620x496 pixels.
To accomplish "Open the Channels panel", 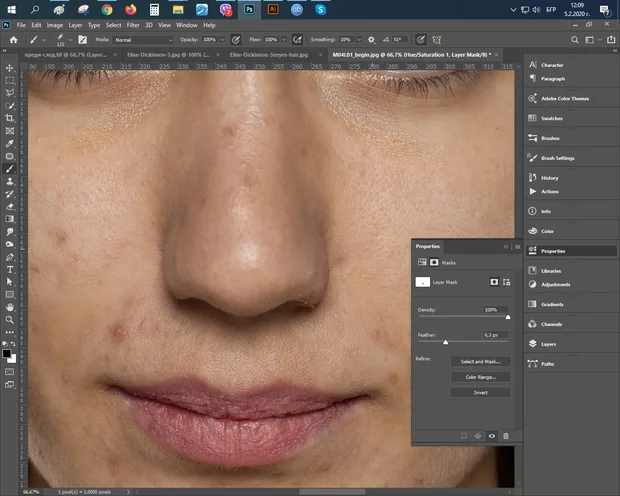I will click(x=551, y=324).
